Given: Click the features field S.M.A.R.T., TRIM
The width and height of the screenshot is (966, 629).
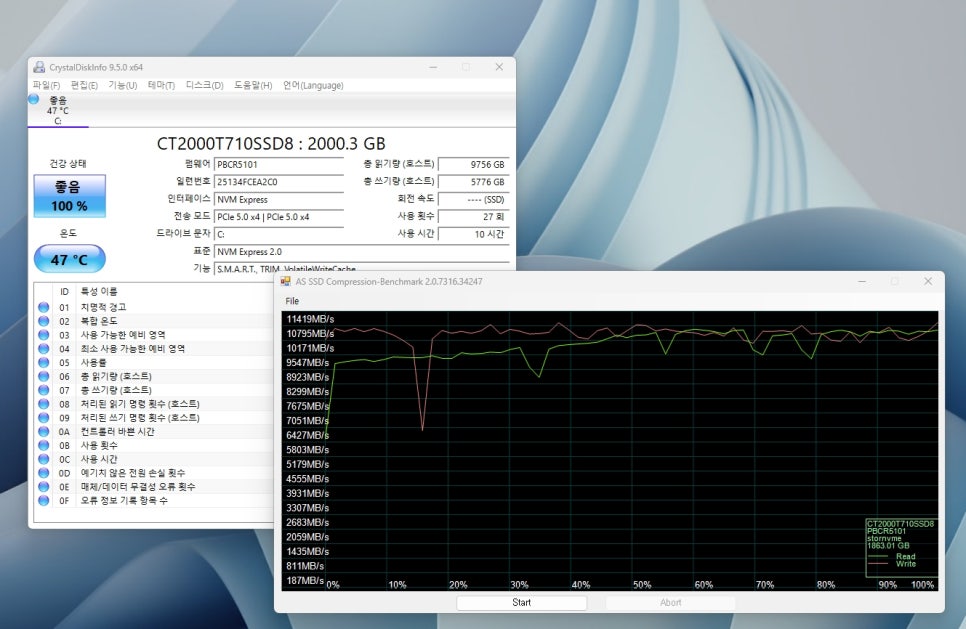Looking at the screenshot, I should click(x=362, y=268).
